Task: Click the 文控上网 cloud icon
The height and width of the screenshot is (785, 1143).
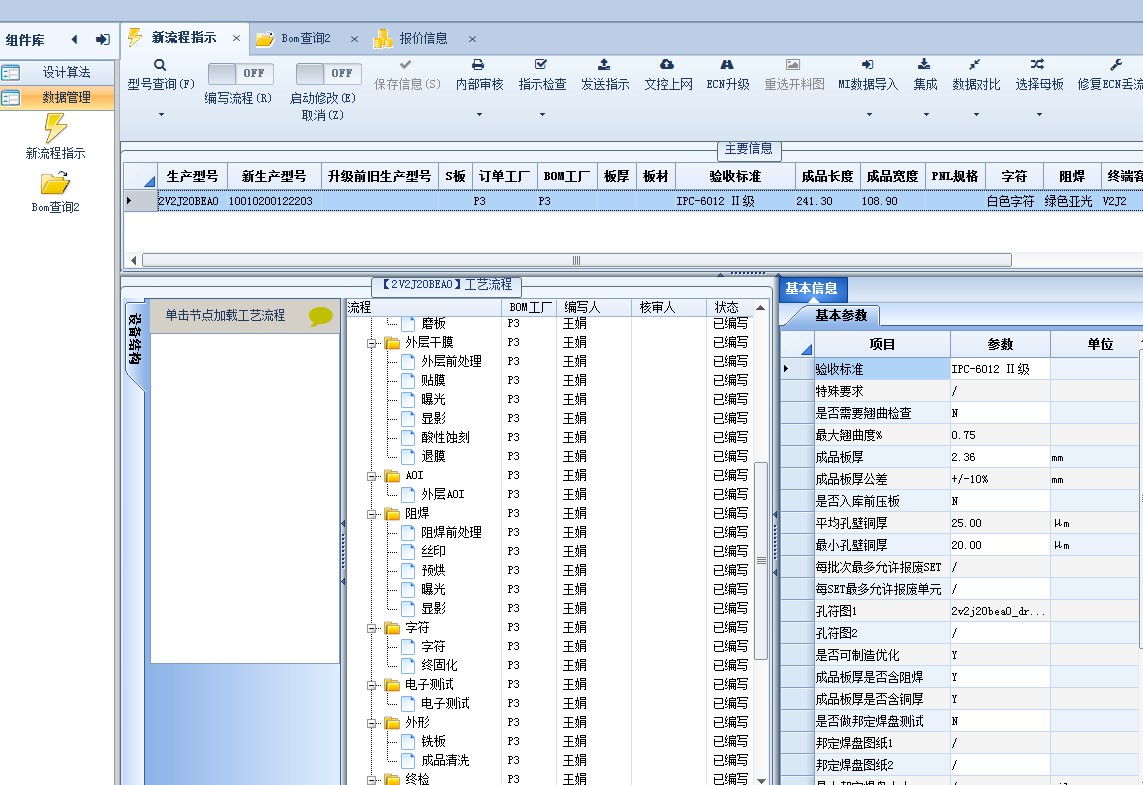Action: 667,65
